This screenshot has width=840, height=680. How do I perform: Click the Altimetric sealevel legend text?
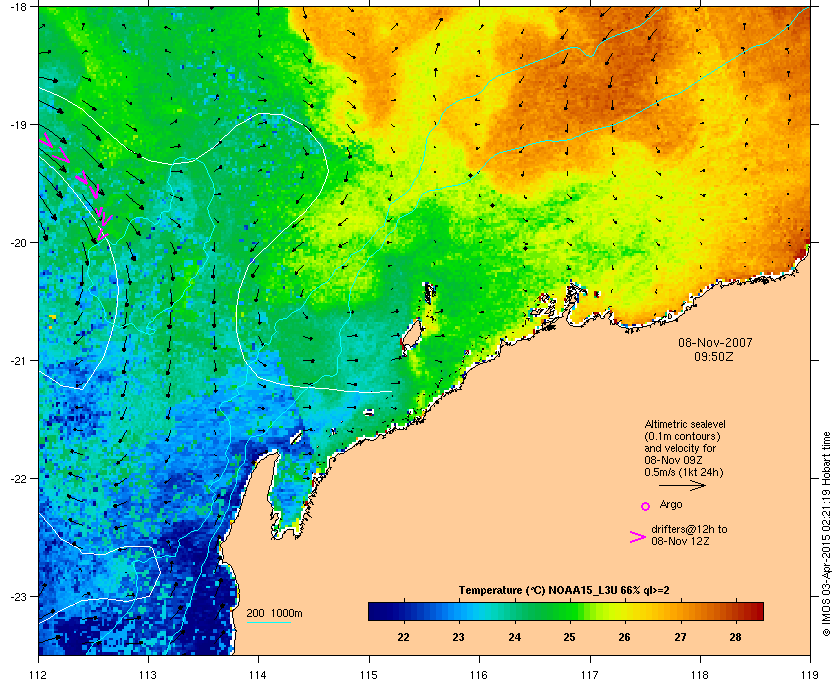tap(685, 424)
